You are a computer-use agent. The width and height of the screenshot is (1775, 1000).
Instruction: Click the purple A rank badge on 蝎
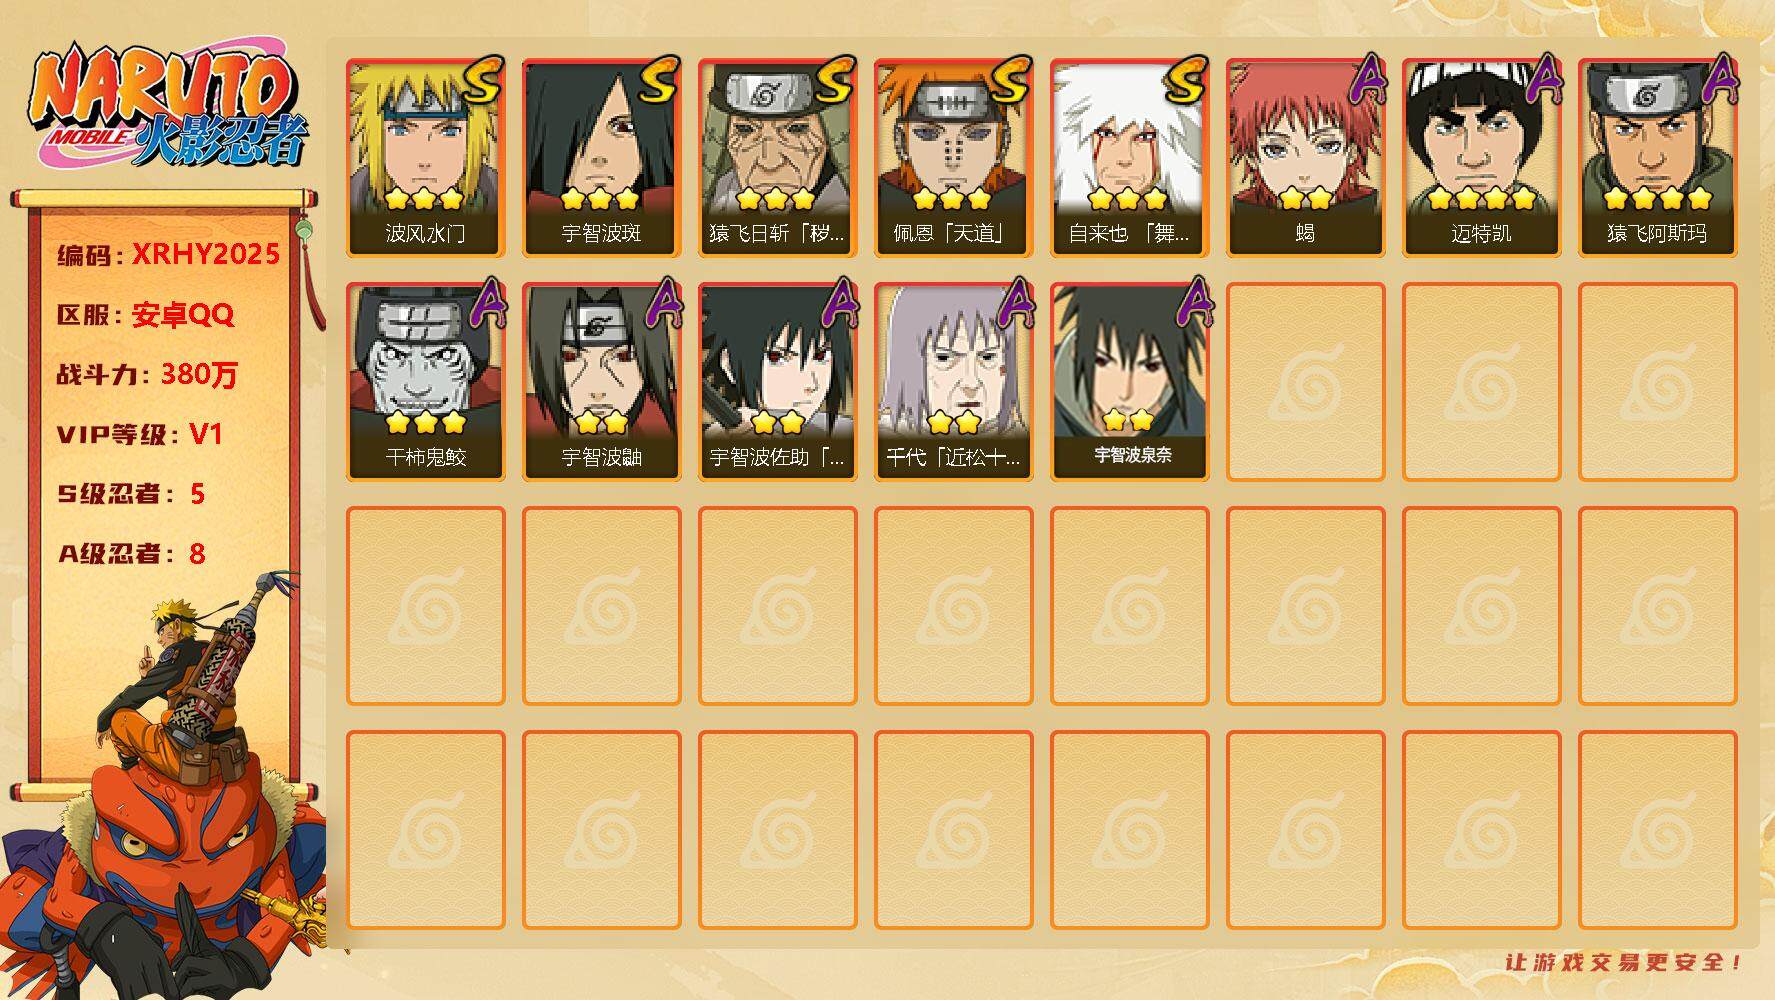[x=1366, y=80]
